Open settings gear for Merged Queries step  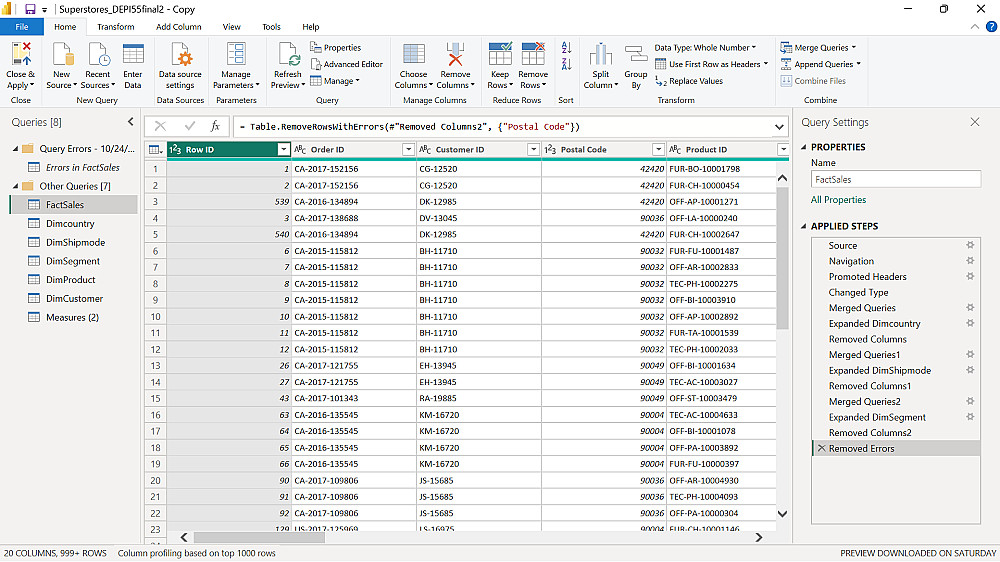(969, 308)
